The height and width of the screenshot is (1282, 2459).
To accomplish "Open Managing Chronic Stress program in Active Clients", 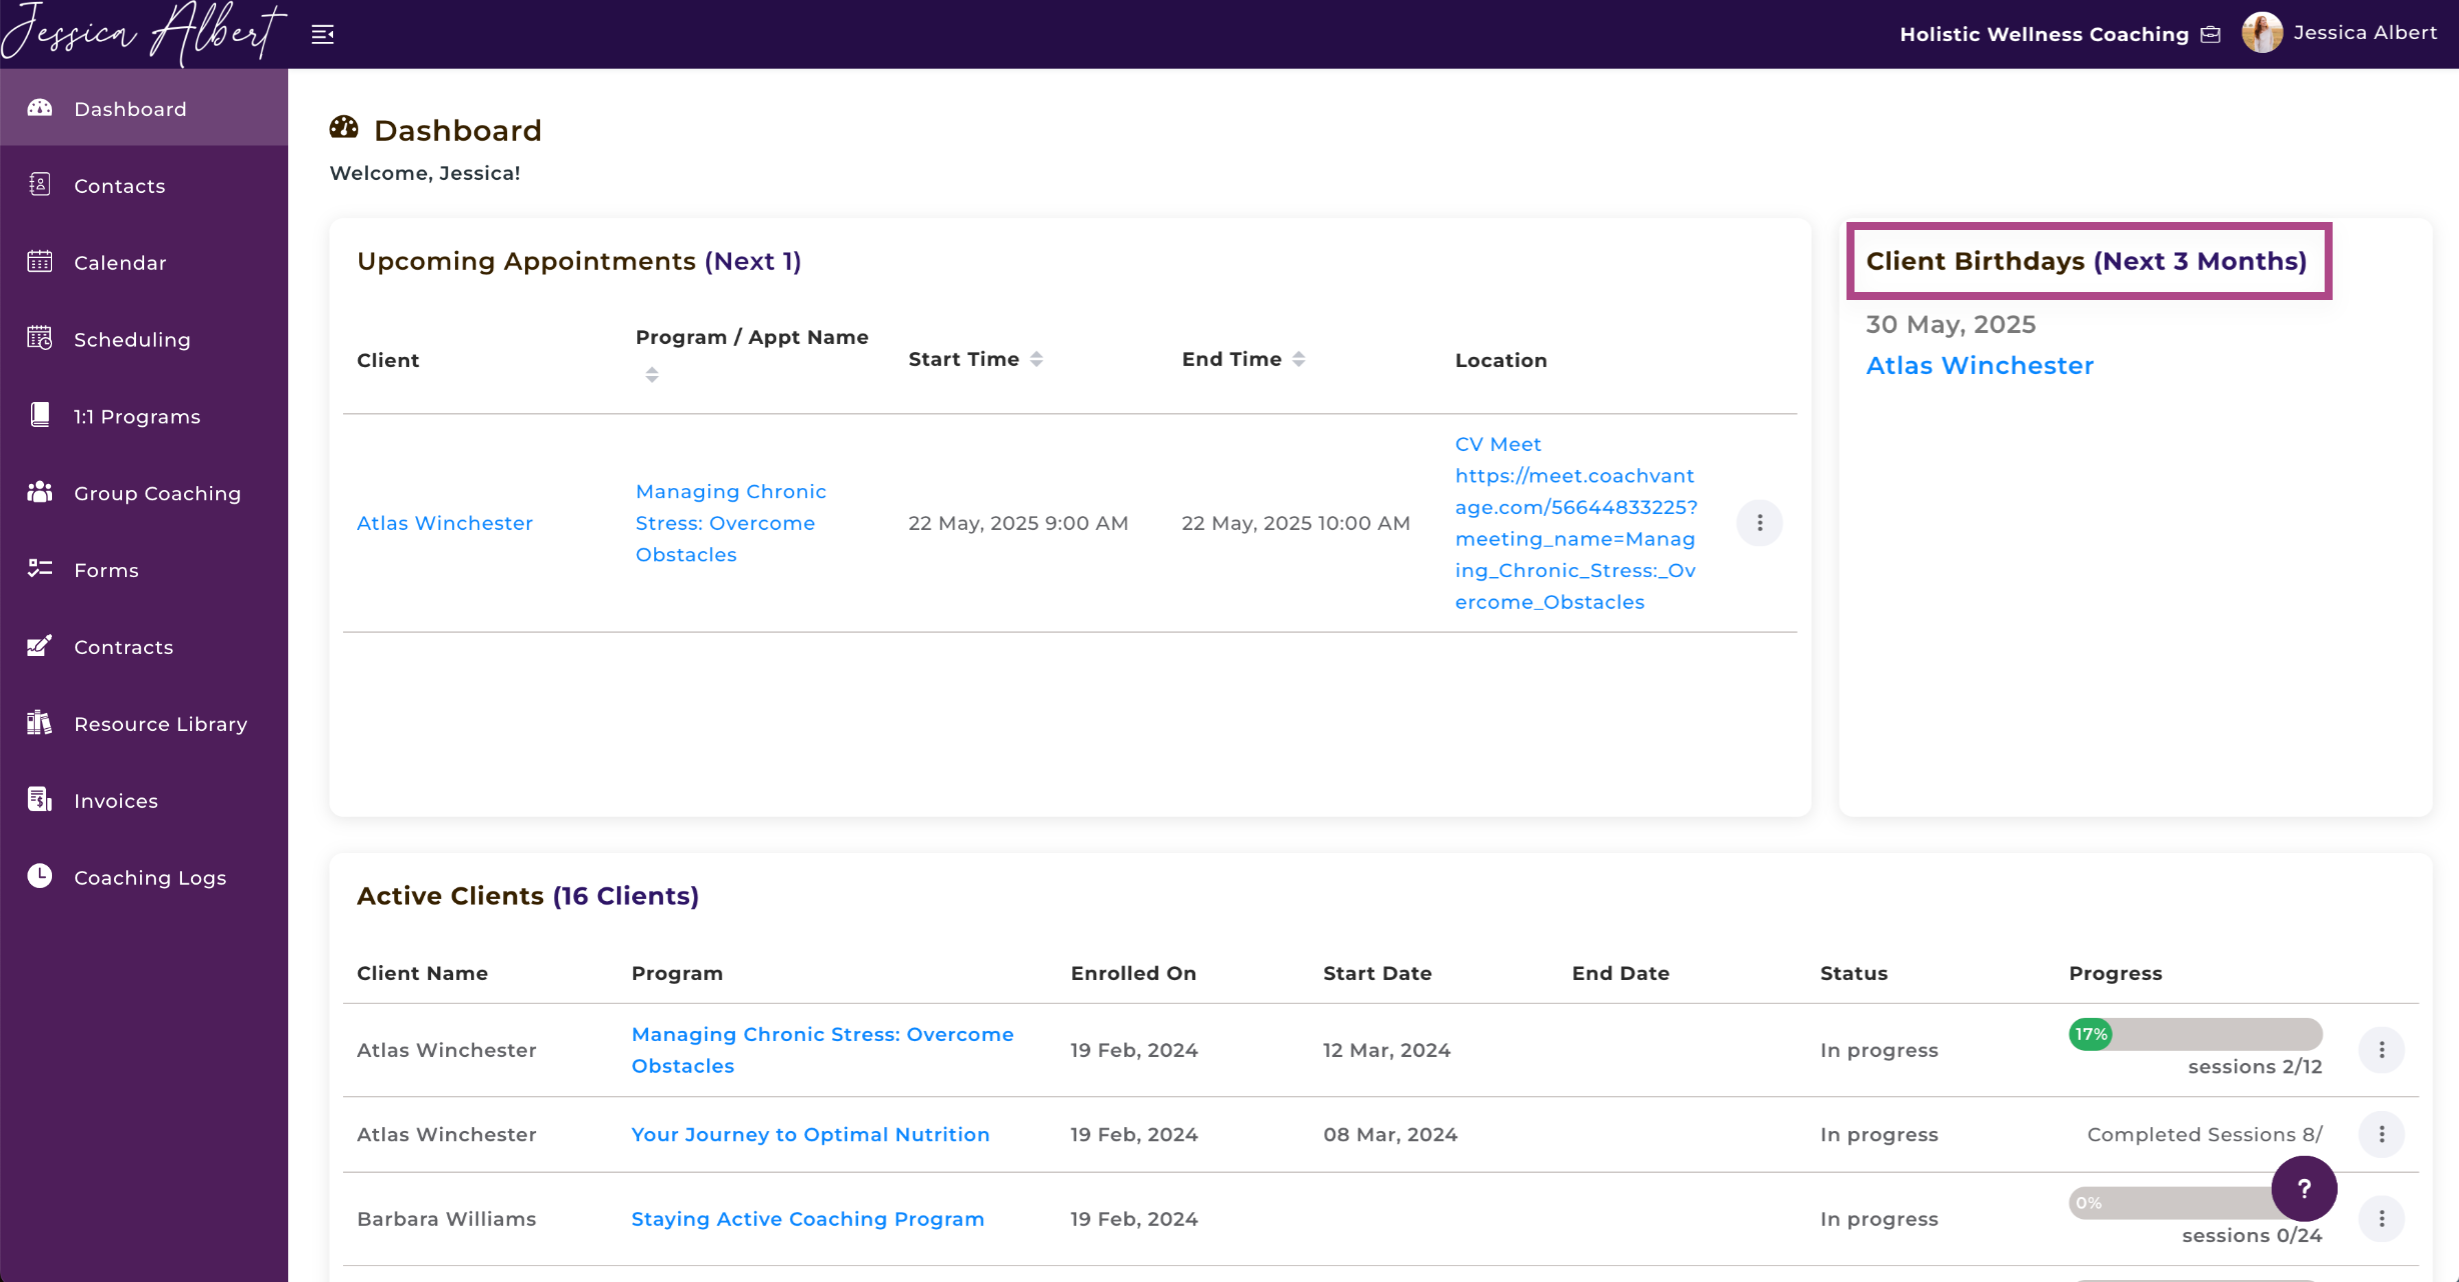I will pyautogui.click(x=822, y=1050).
